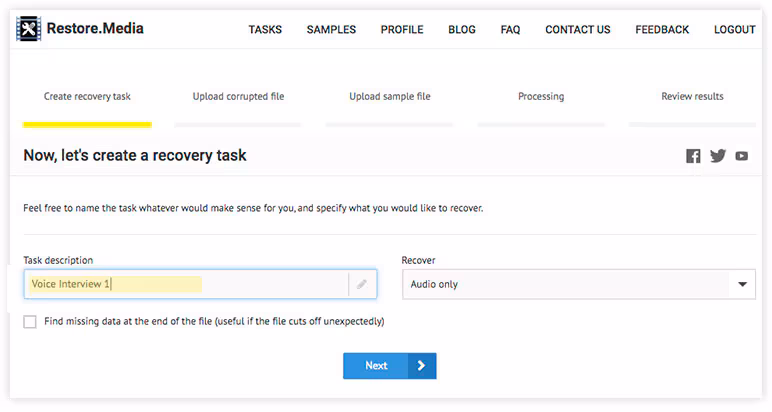The height and width of the screenshot is (412, 772).
Task: Select the Review results step
Action: click(692, 97)
